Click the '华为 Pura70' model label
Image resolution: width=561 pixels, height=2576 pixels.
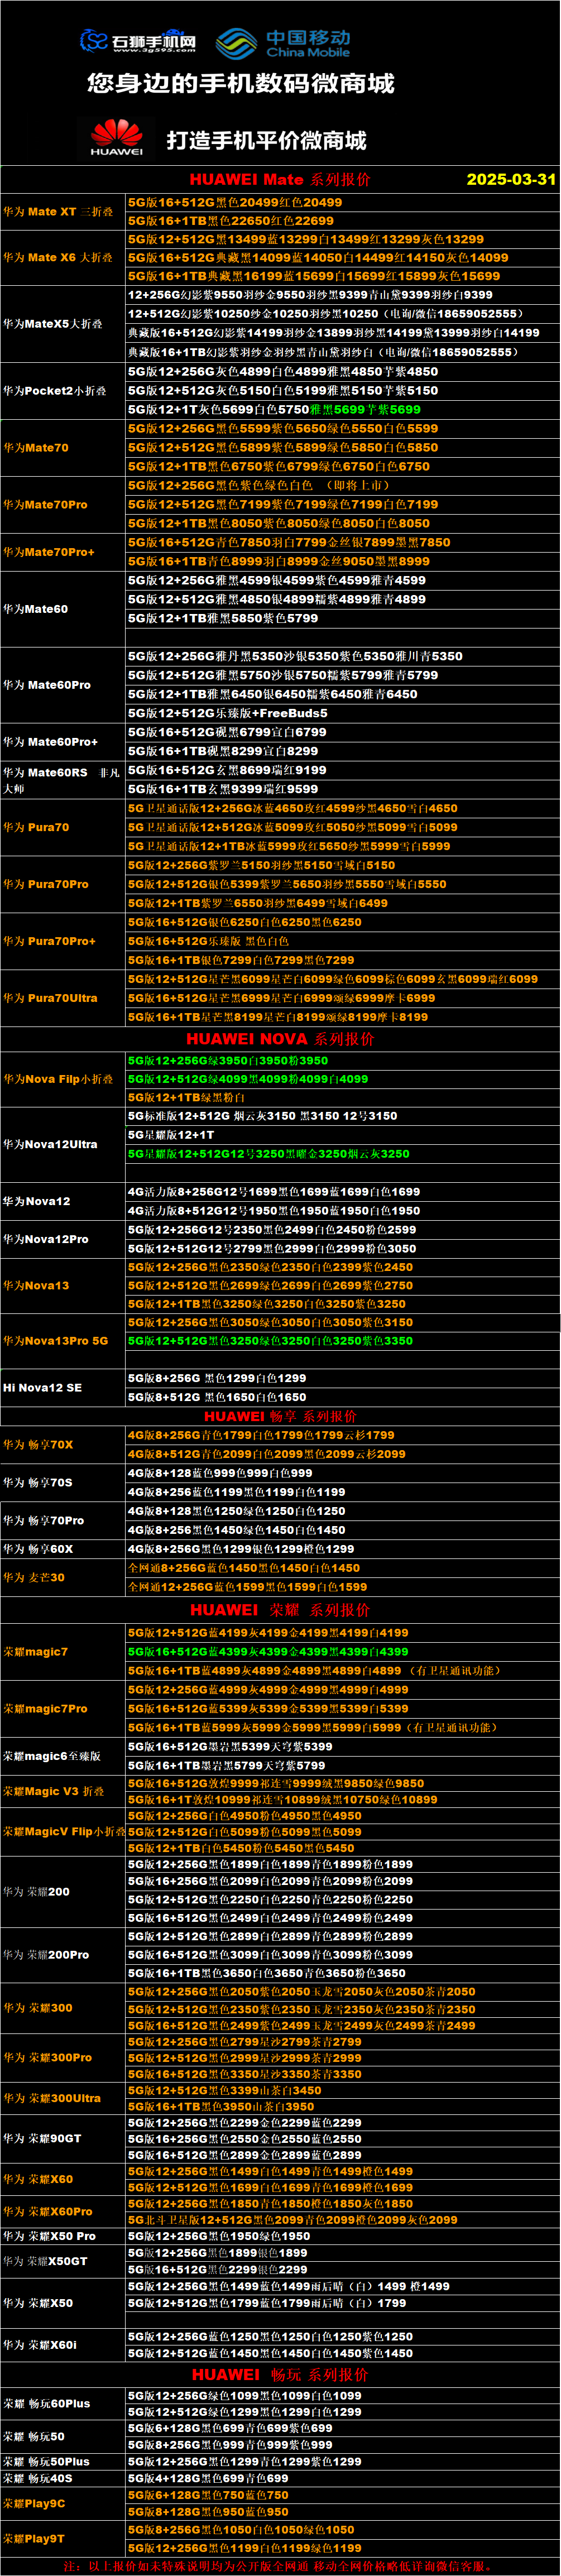pos(36,827)
